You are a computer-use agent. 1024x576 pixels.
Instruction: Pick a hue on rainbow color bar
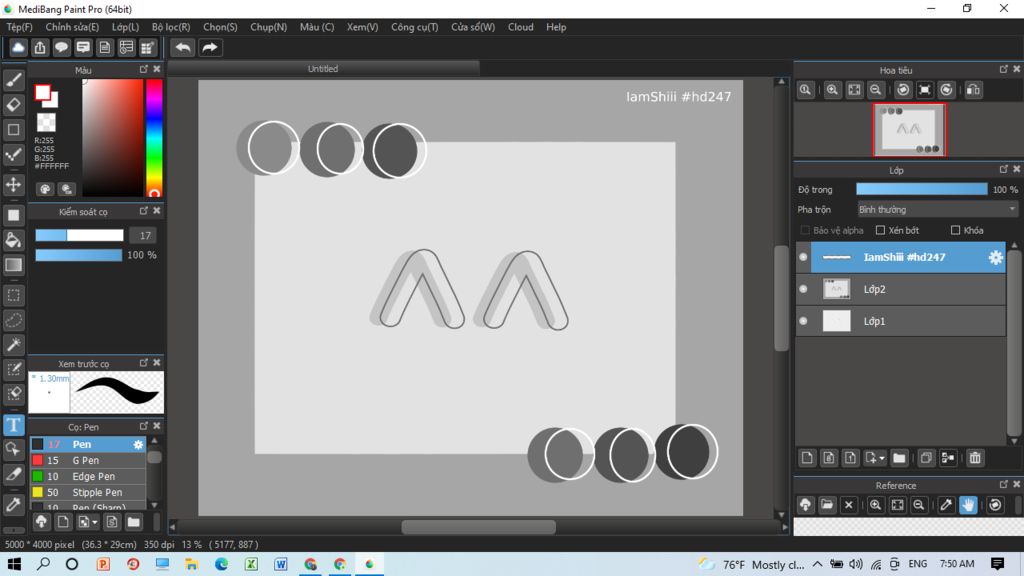point(154,138)
